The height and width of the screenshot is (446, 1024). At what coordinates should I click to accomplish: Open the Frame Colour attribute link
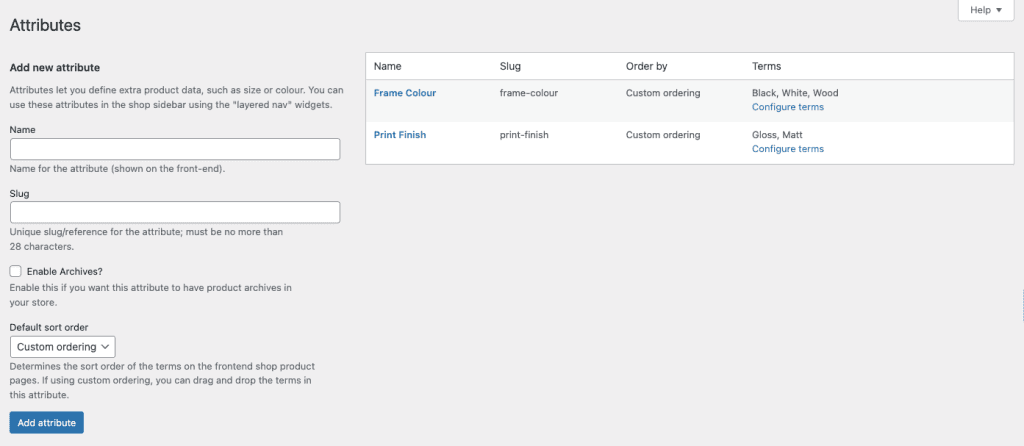[405, 93]
